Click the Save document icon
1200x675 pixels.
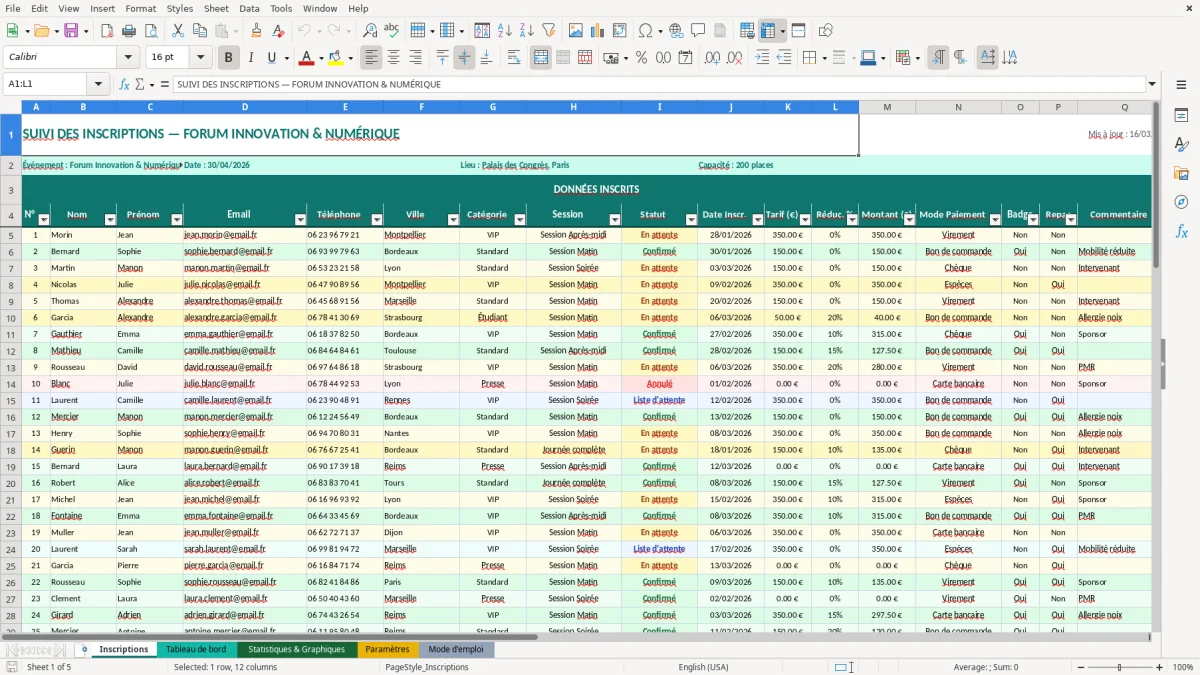tap(71, 31)
